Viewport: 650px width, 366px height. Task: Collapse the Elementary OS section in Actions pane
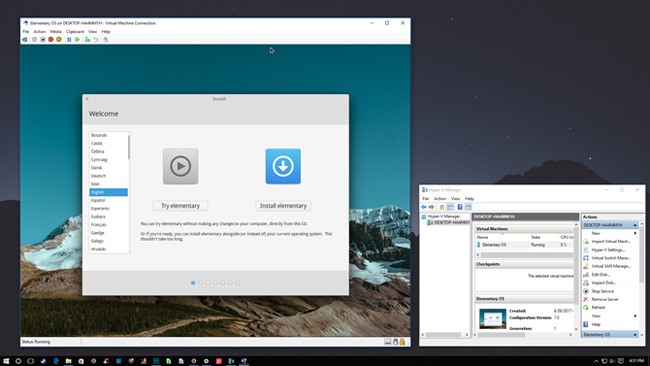(635, 334)
